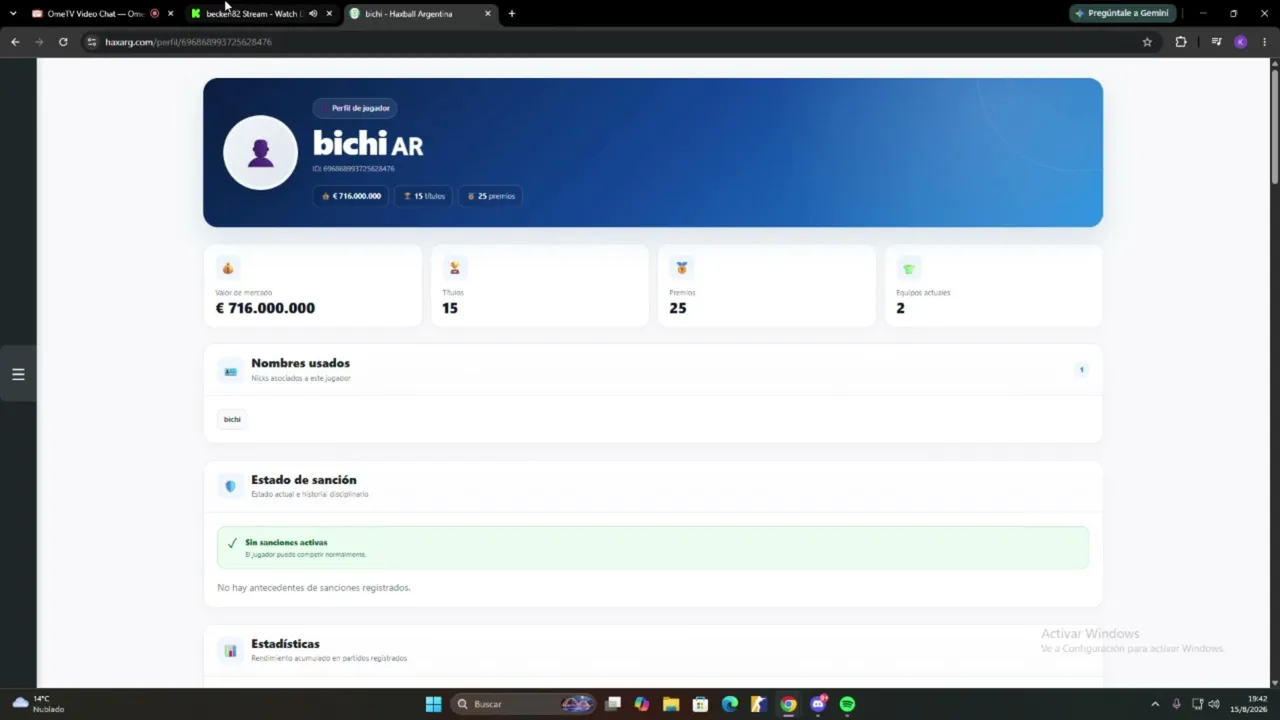Open File Explorer from the taskbar
1280x720 pixels.
point(671,704)
